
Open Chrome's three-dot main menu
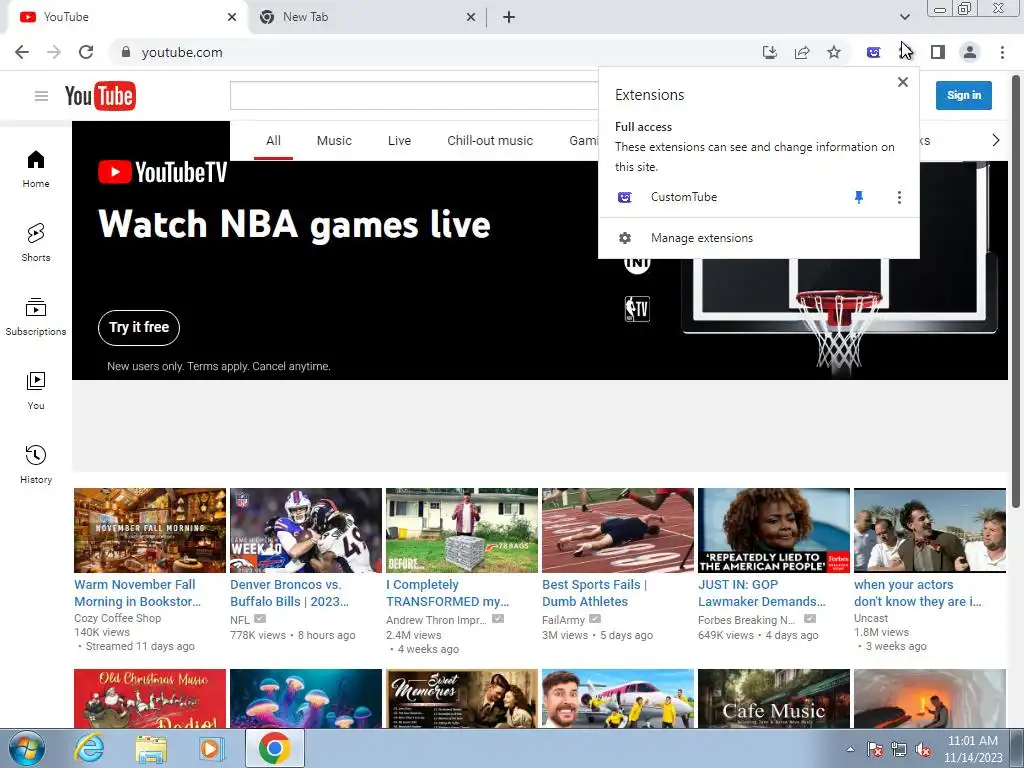click(1002, 52)
